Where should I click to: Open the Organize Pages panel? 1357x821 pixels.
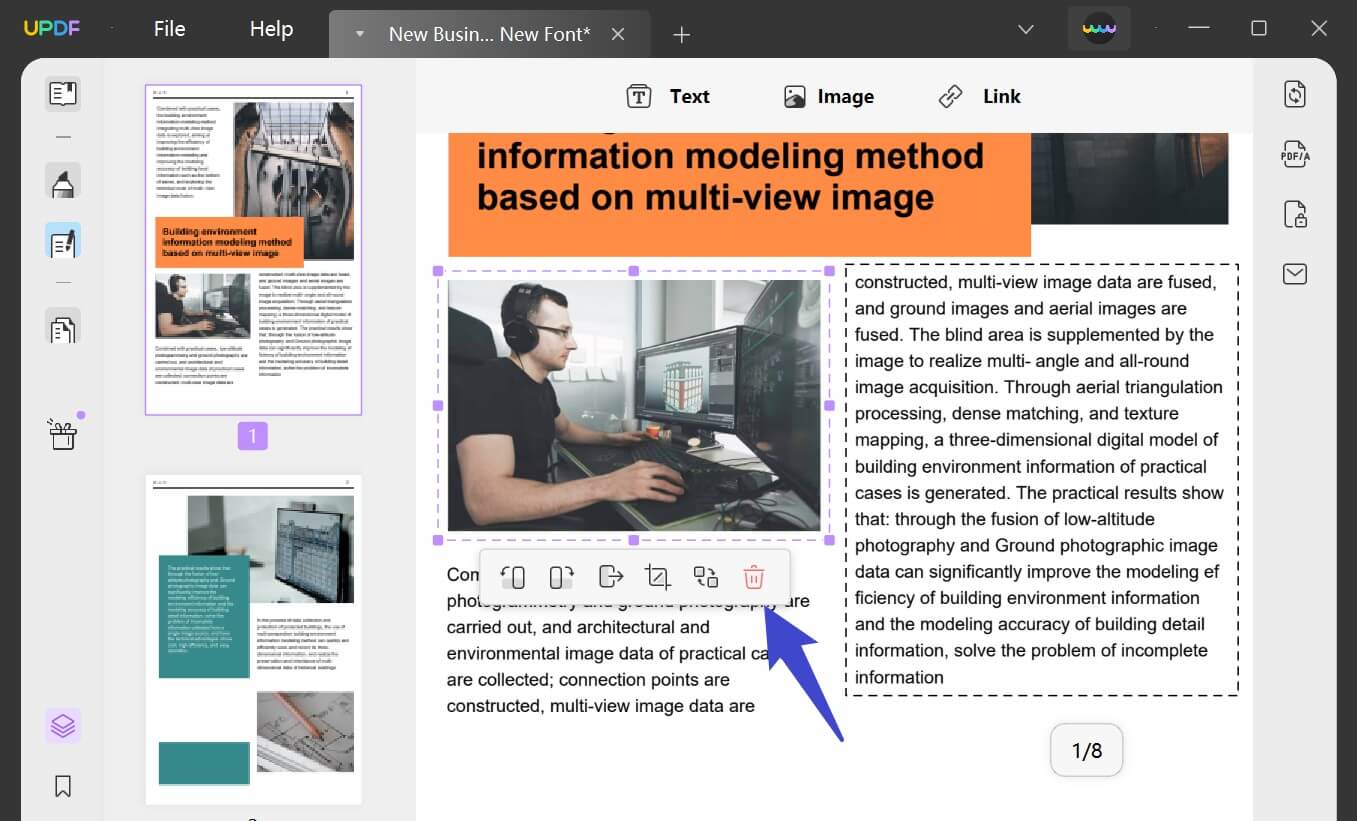click(x=63, y=327)
